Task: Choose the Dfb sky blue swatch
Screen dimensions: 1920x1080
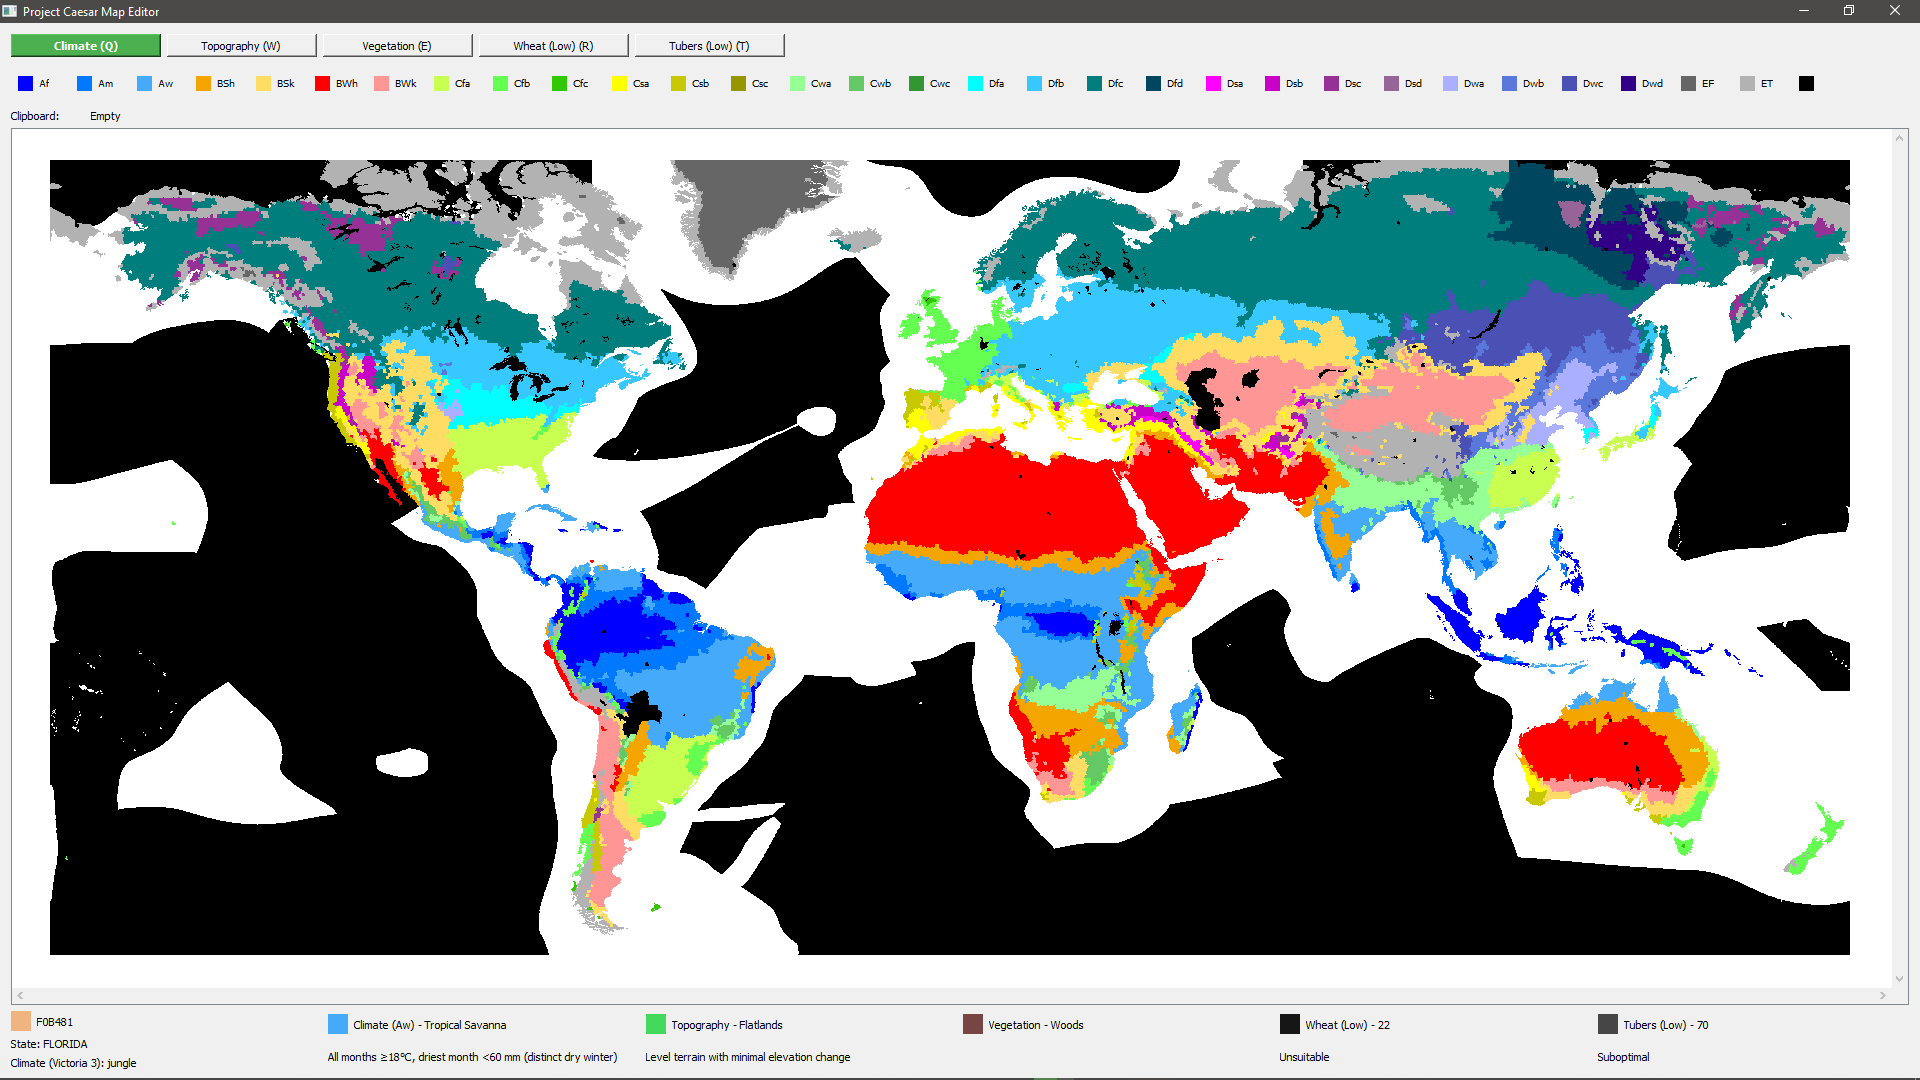Action: point(1035,84)
